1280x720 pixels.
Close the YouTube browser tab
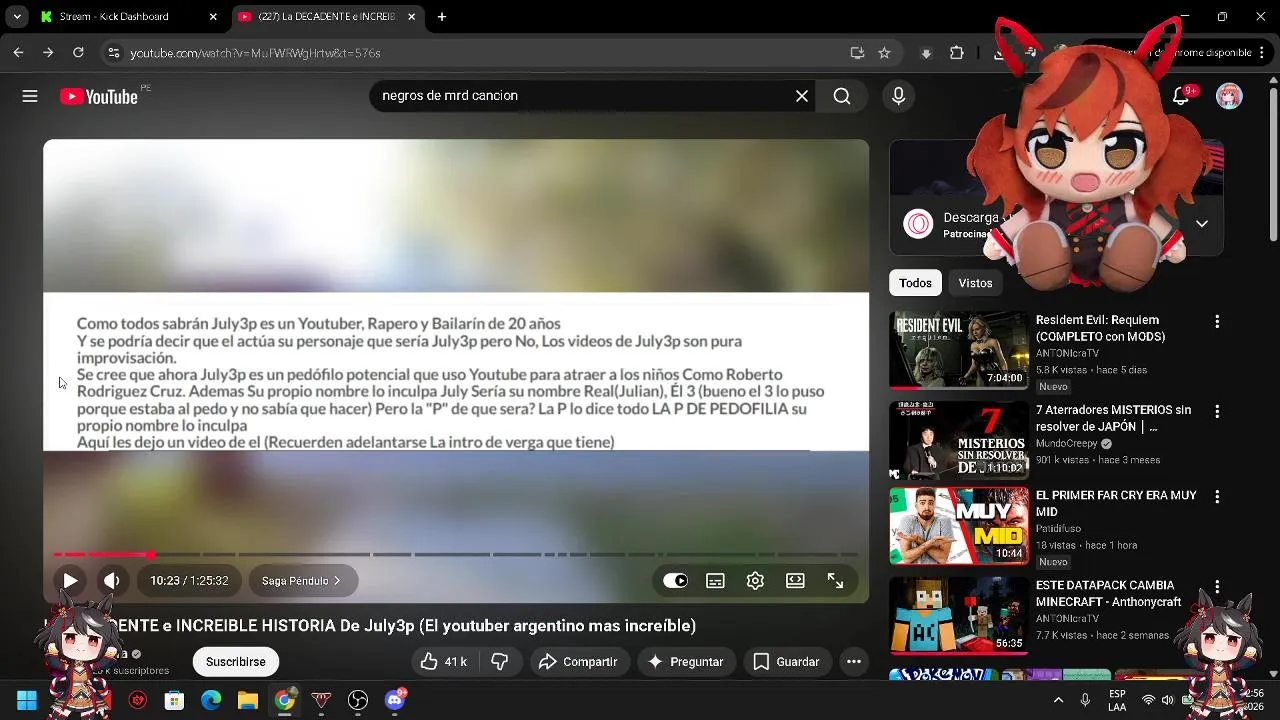point(411,17)
